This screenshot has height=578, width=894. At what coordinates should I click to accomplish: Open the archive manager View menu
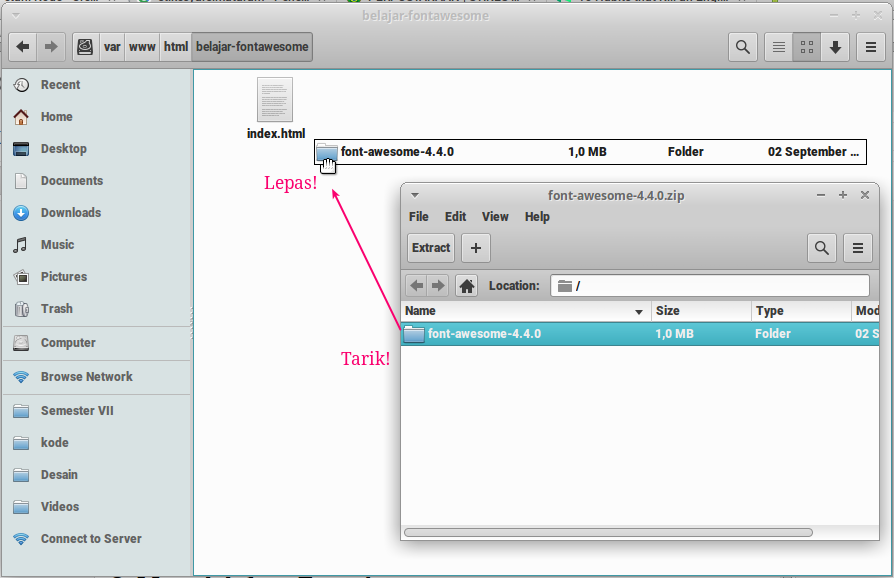click(x=495, y=217)
